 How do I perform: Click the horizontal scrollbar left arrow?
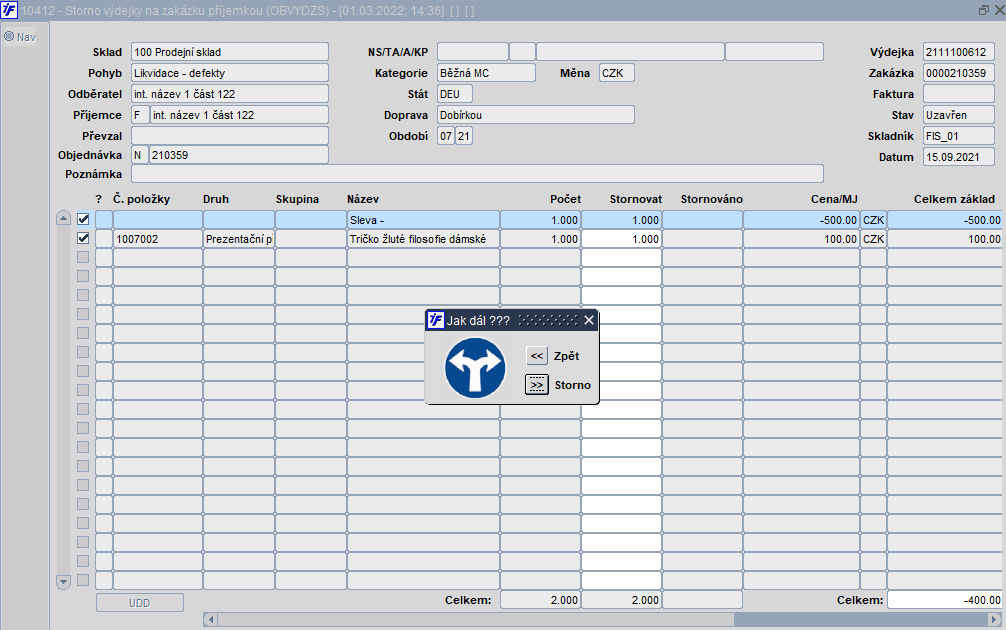[210, 620]
